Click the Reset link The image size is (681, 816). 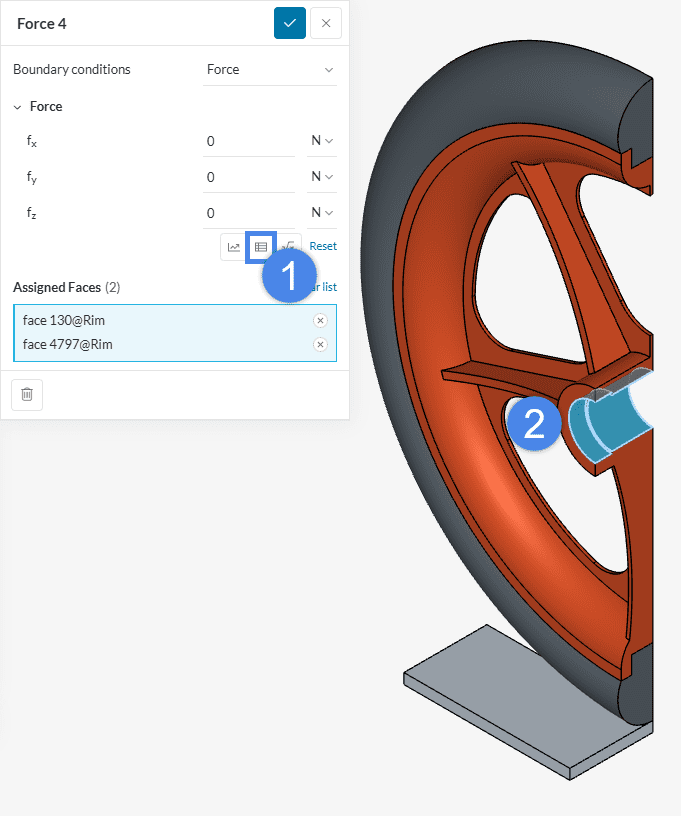tap(323, 246)
